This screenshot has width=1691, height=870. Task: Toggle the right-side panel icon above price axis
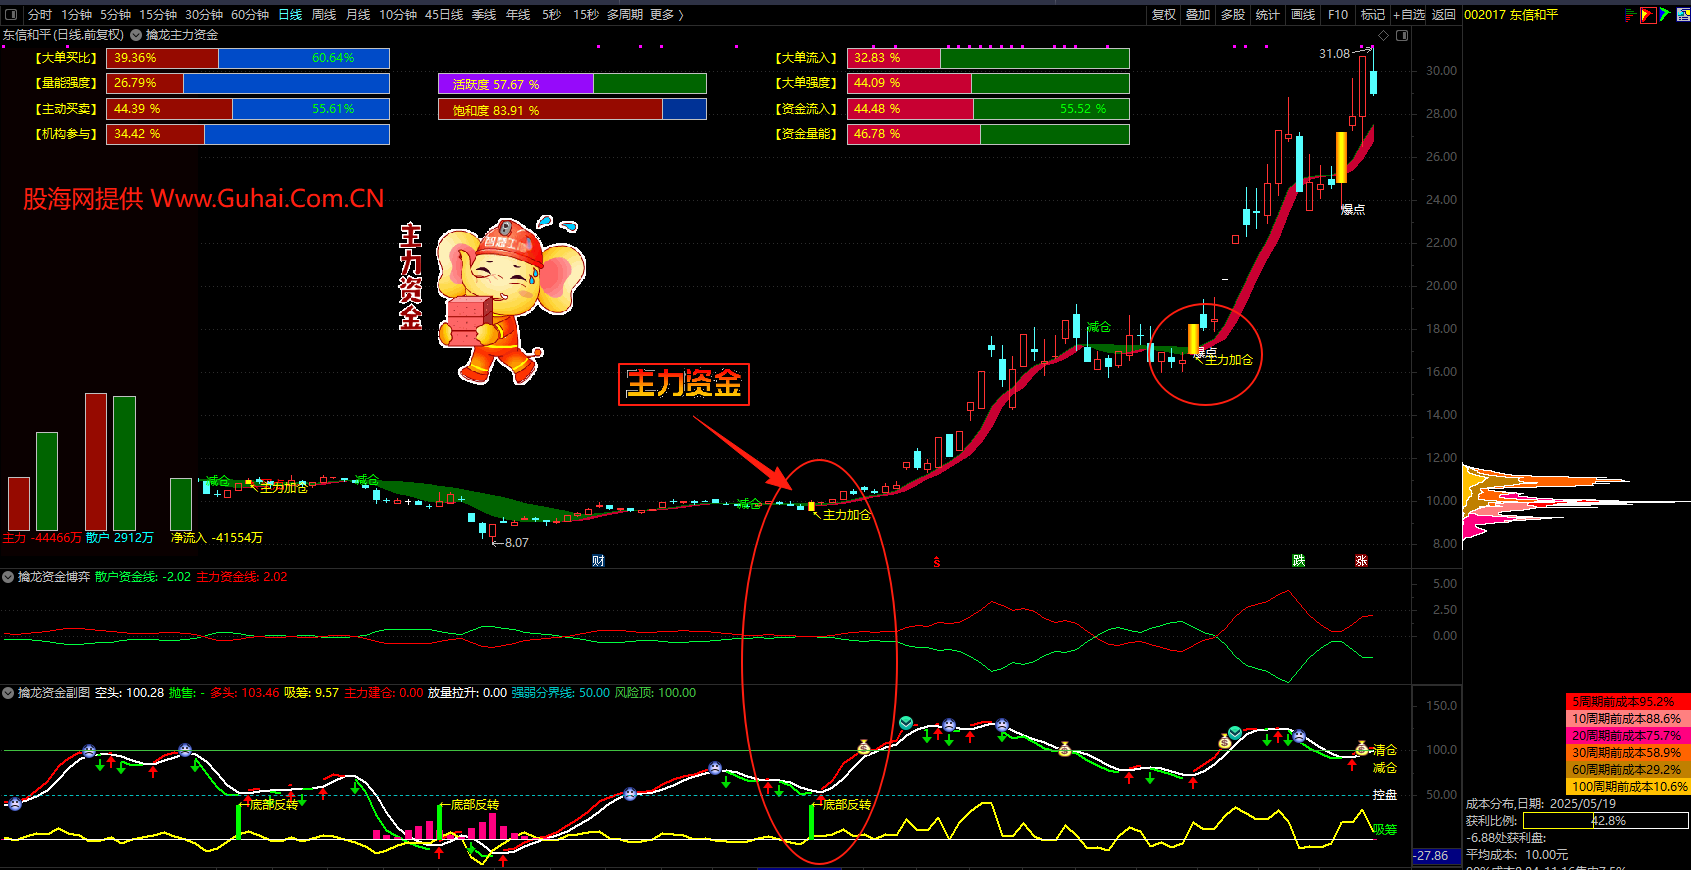coord(1402,35)
